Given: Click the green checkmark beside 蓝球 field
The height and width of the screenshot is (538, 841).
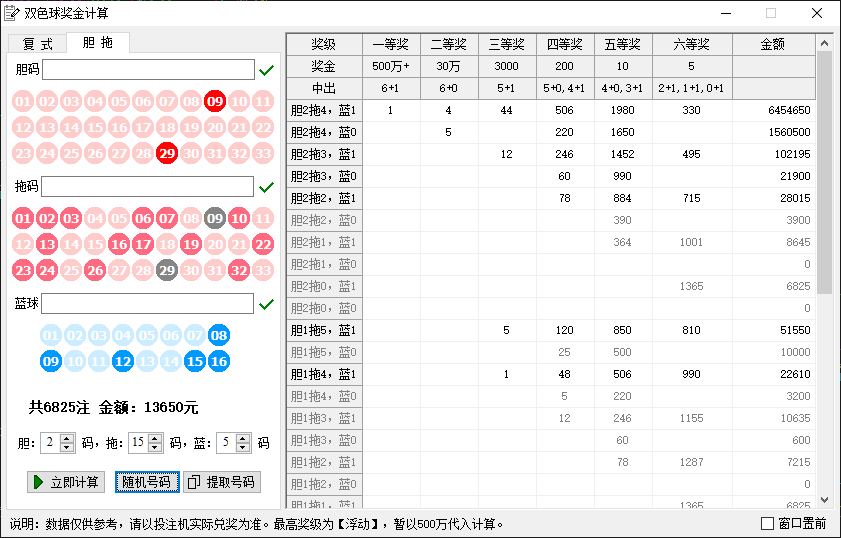Looking at the screenshot, I should pyautogui.click(x=266, y=304).
